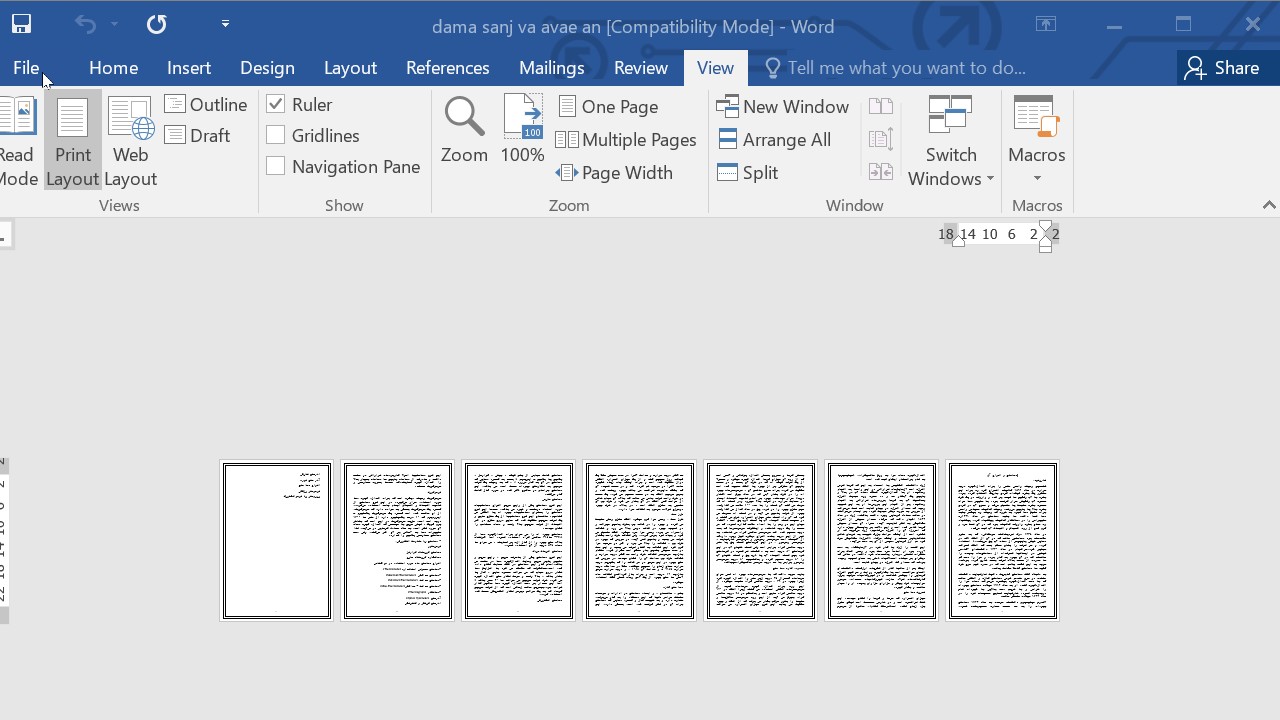Switch to the Home tab

(x=113, y=68)
